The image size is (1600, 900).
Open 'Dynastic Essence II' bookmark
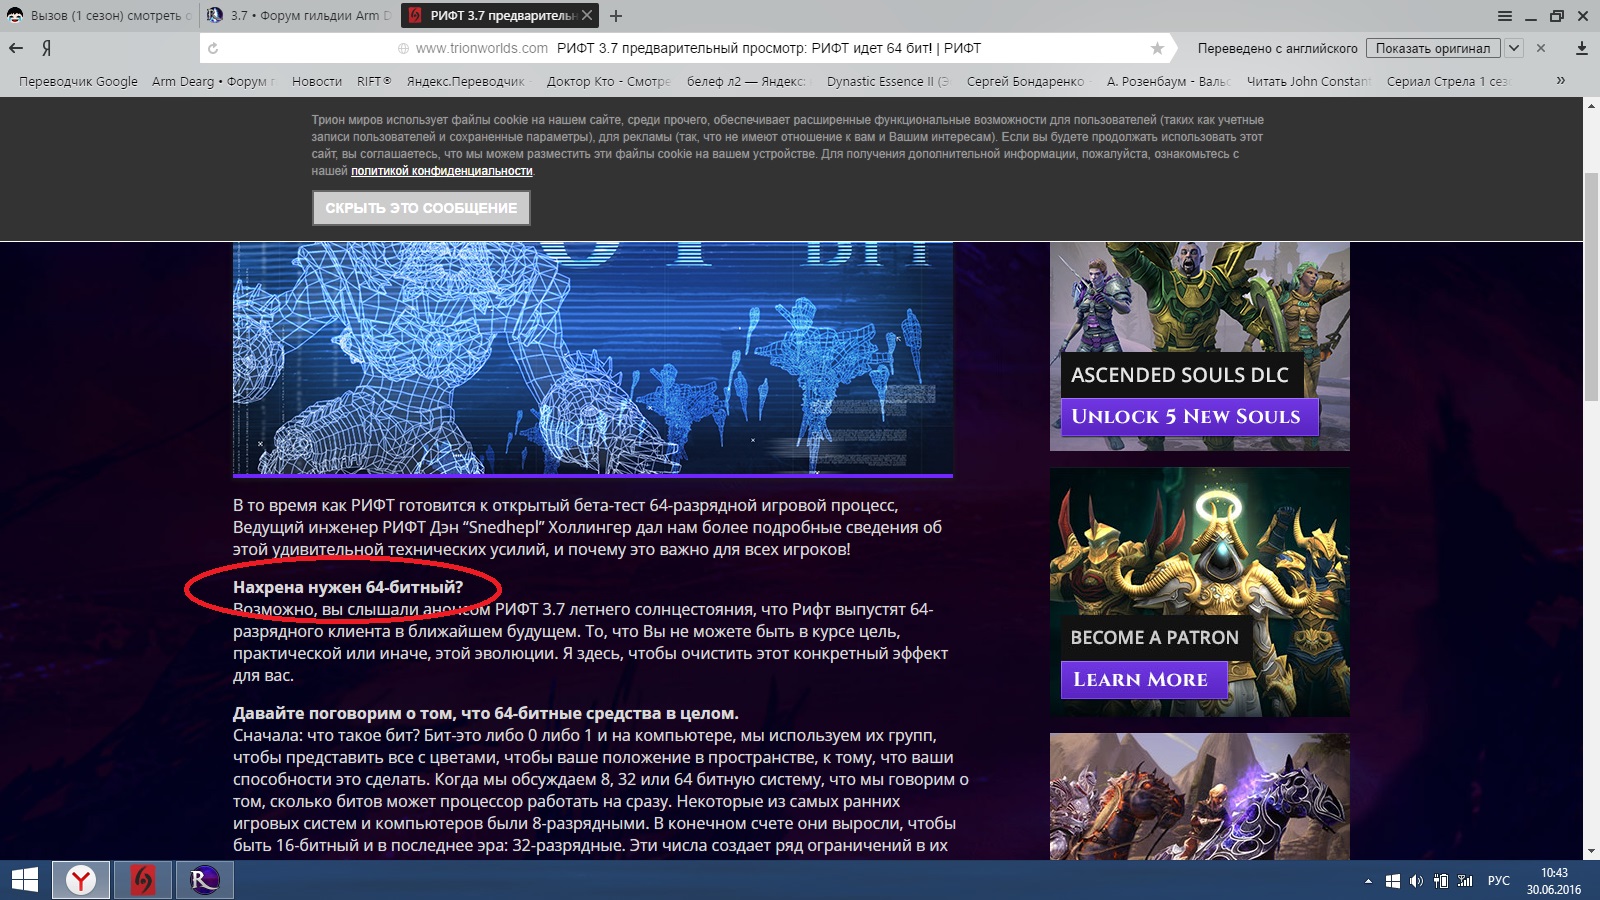coord(888,81)
